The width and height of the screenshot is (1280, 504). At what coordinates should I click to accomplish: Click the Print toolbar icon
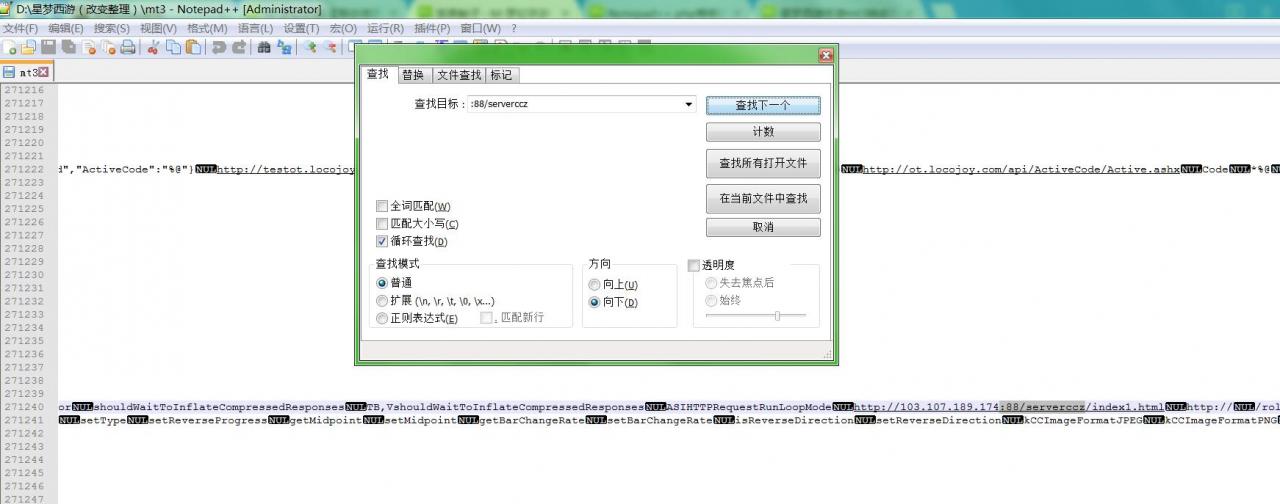(x=128, y=47)
